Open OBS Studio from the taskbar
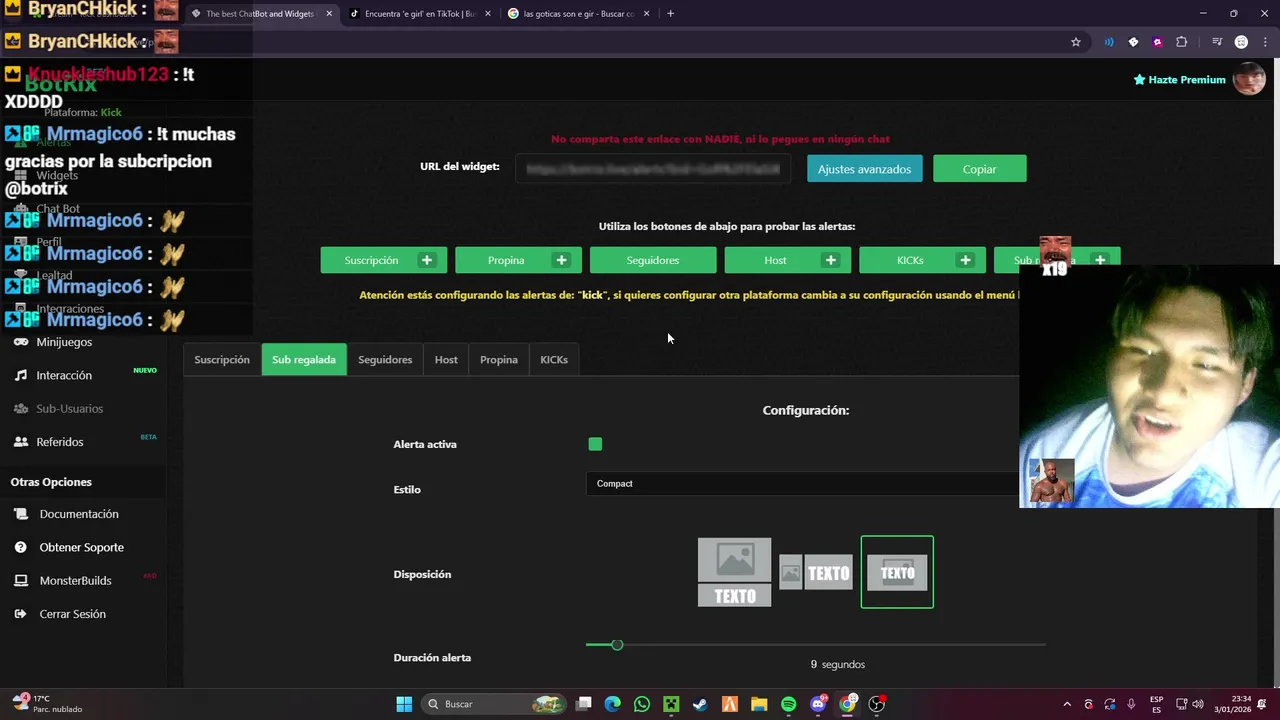 (x=877, y=704)
